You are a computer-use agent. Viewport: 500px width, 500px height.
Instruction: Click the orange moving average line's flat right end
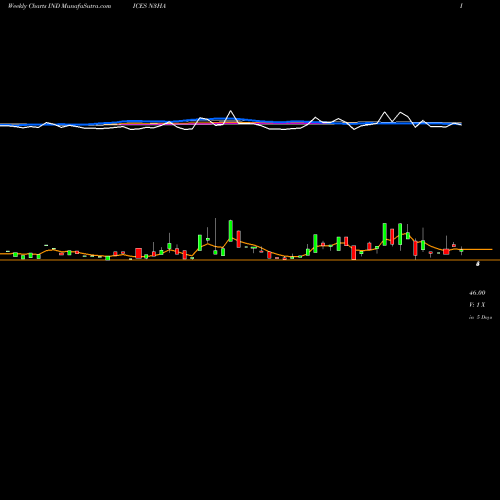click(x=477, y=249)
